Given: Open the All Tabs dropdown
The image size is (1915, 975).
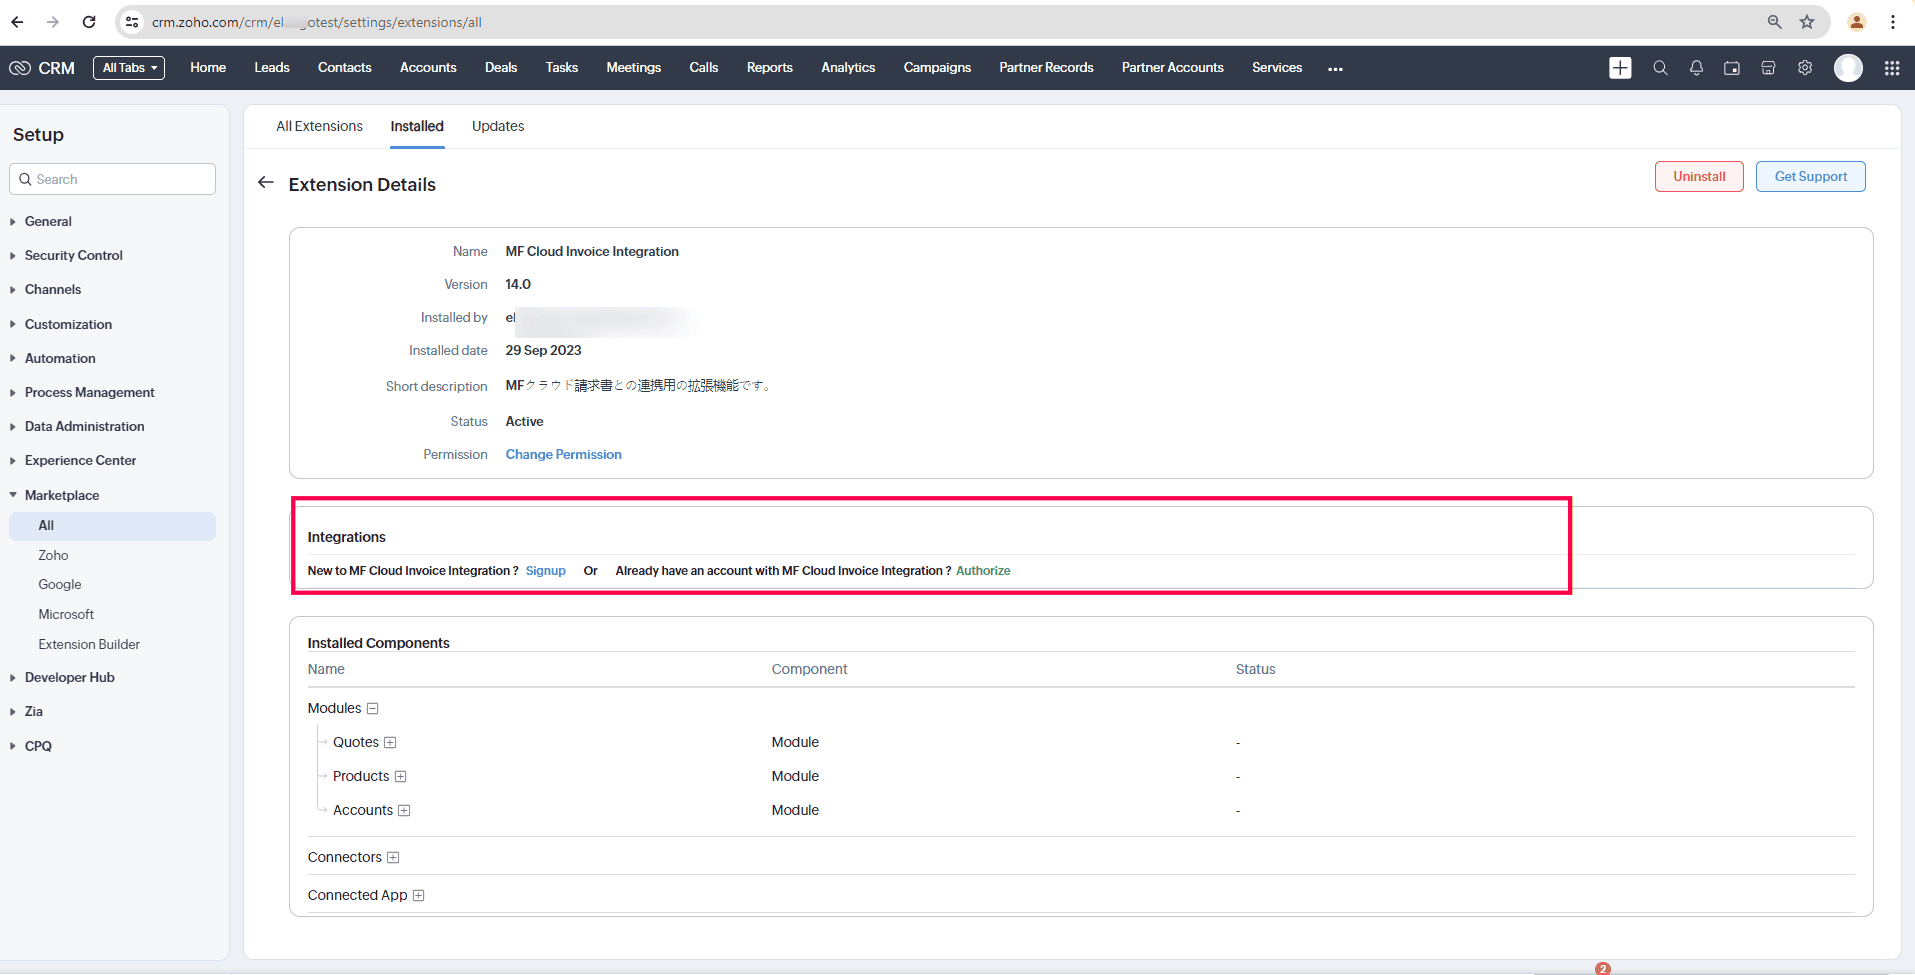Looking at the screenshot, I should point(129,68).
